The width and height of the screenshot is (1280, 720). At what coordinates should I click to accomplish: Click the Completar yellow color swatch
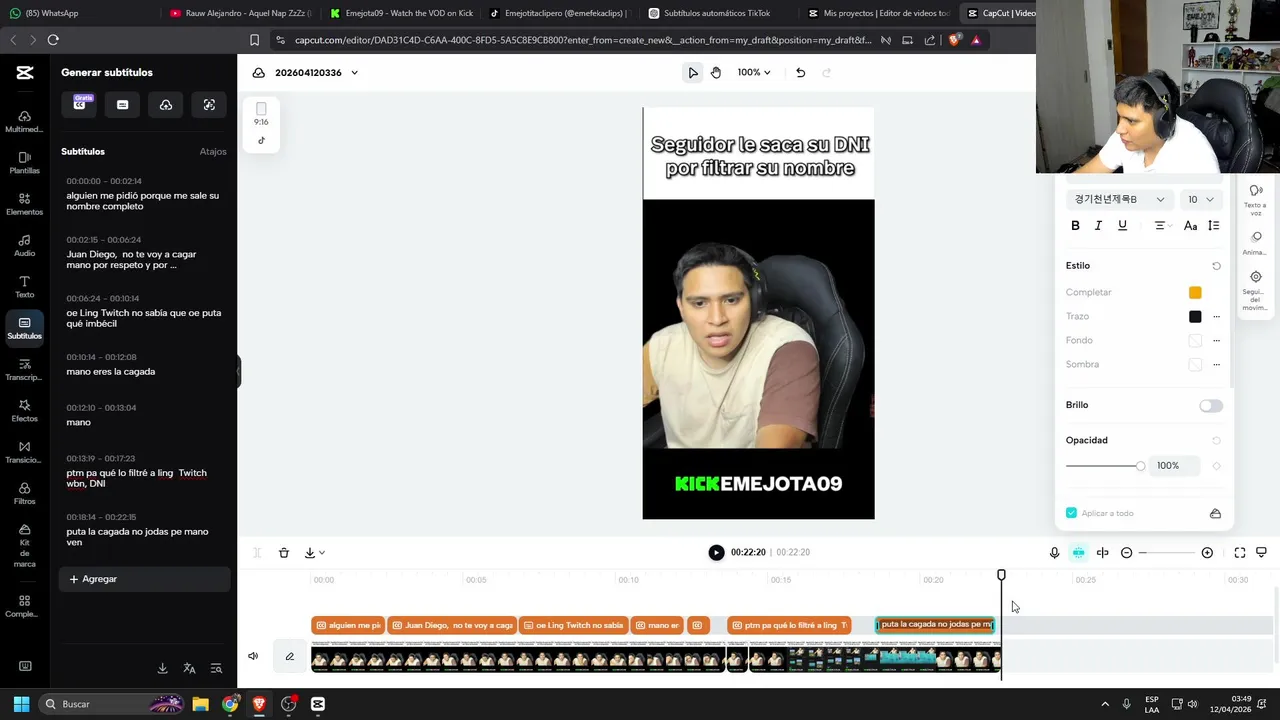tap(1195, 292)
